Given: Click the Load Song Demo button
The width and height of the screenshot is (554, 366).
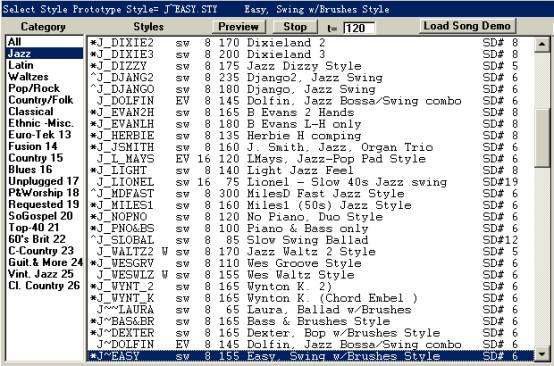Looking at the screenshot, I should tap(467, 26).
